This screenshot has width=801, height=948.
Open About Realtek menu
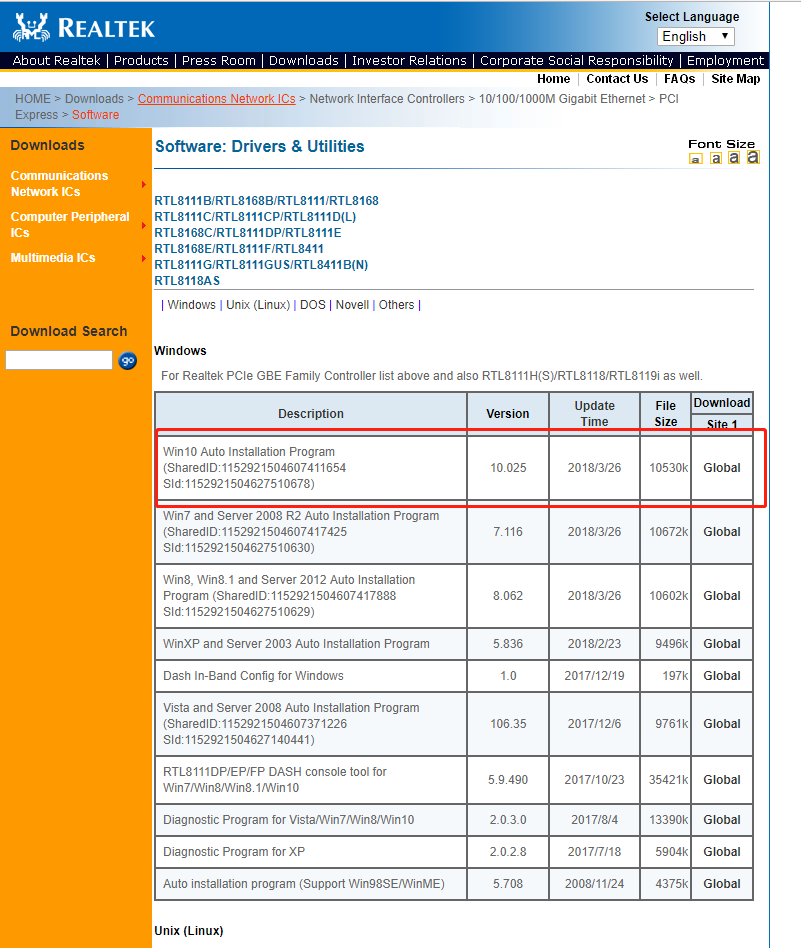coord(56,60)
